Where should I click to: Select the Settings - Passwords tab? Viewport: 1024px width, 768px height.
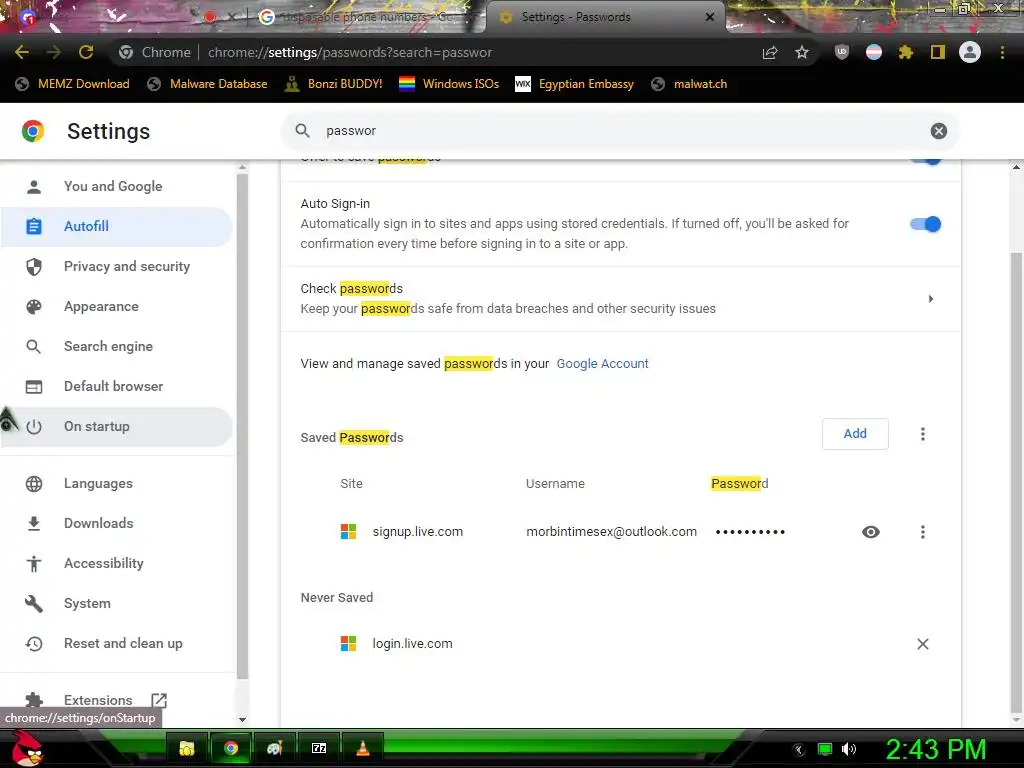click(604, 17)
